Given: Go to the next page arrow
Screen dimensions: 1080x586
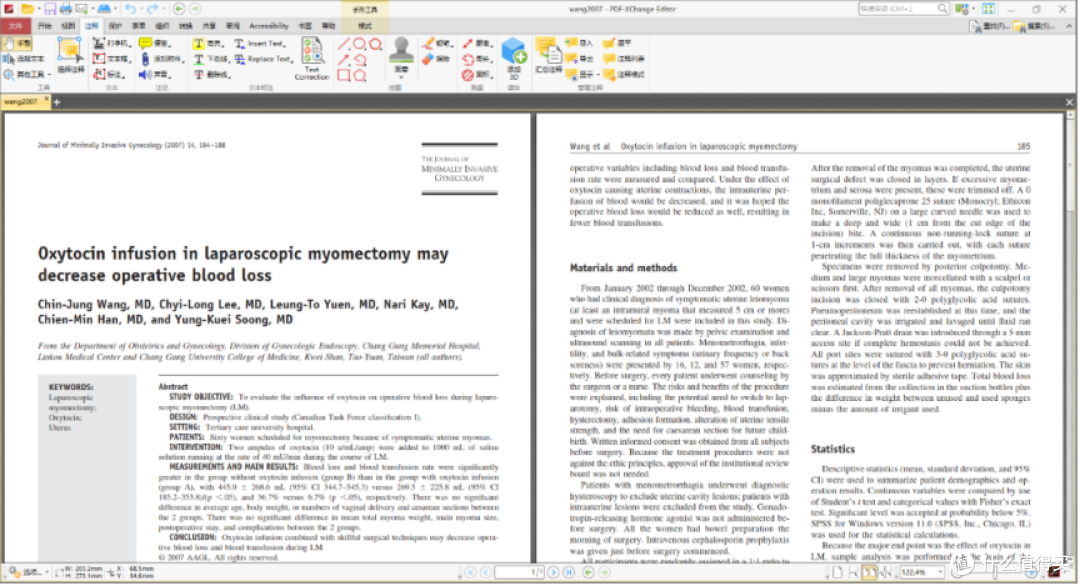Looking at the screenshot, I should [553, 572].
